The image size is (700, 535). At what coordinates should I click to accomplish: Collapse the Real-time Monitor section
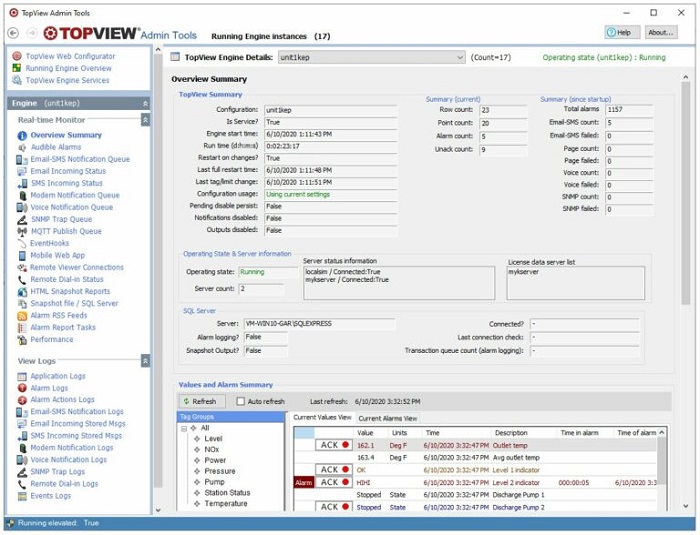coord(145,120)
